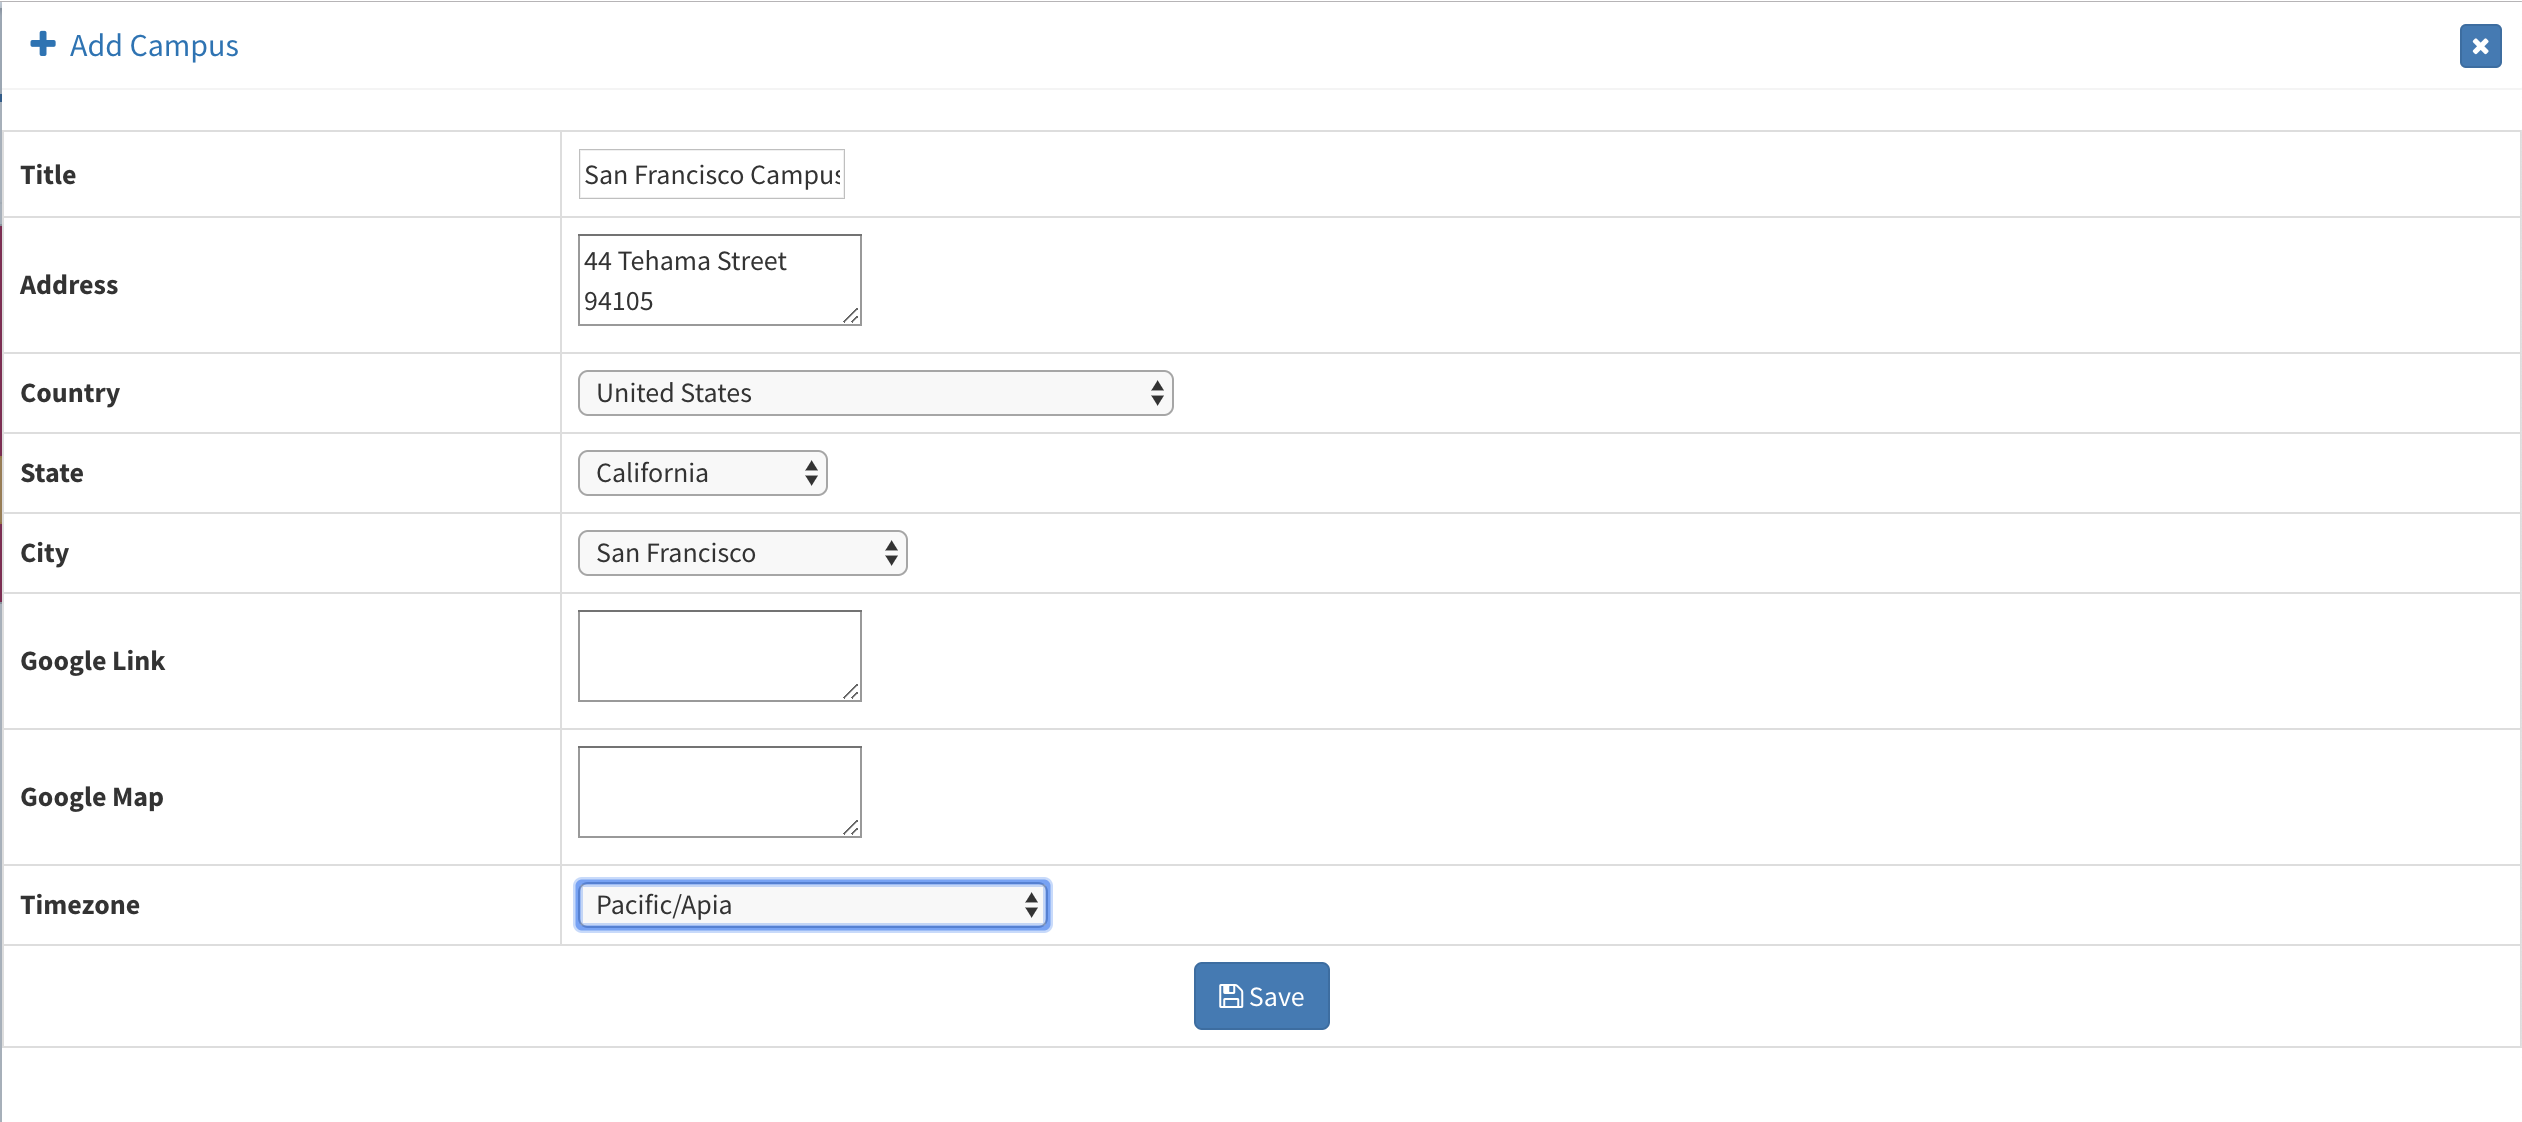The width and height of the screenshot is (2522, 1122).
Task: Focus the empty Google Map text area
Action: pos(719,792)
